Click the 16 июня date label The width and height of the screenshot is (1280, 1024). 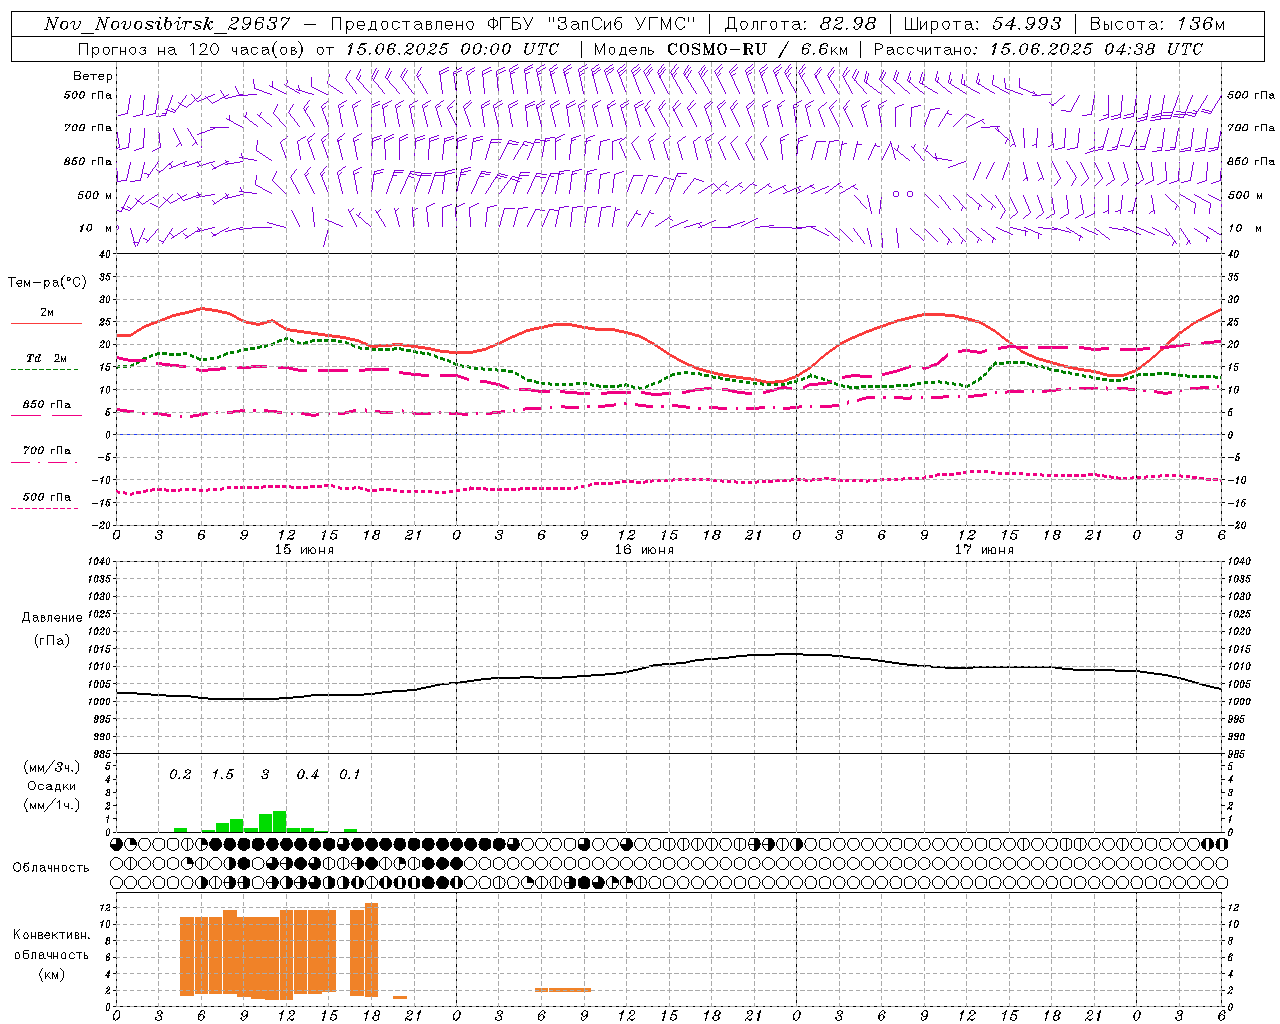click(644, 550)
